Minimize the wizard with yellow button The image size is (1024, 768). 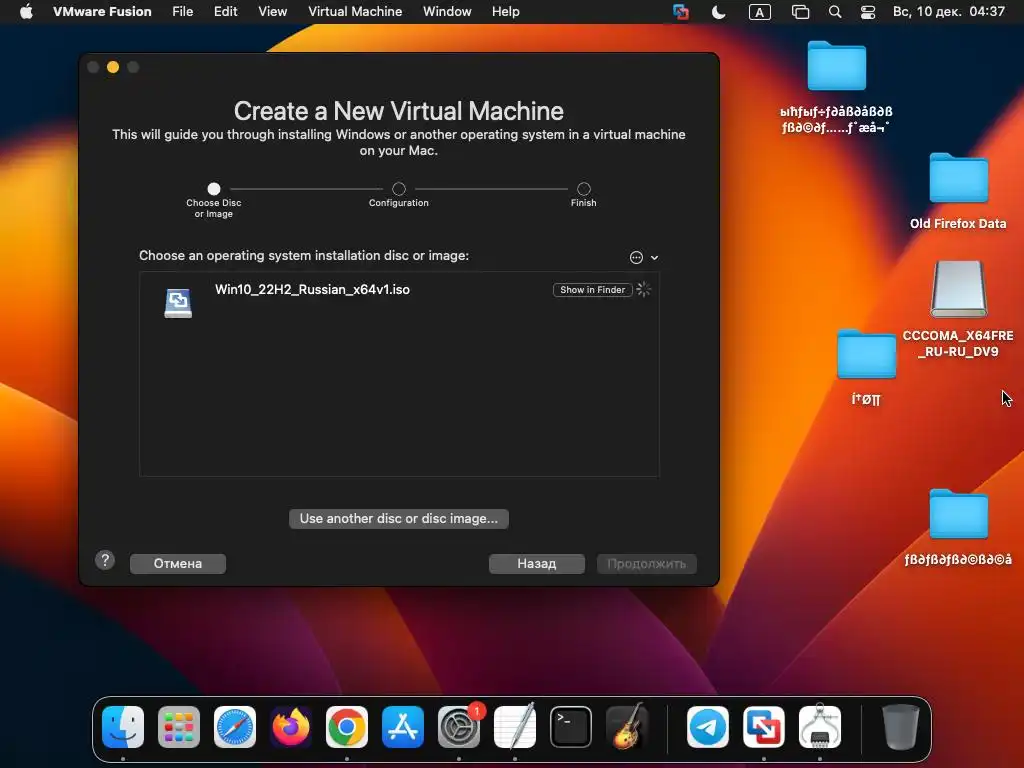click(113, 67)
